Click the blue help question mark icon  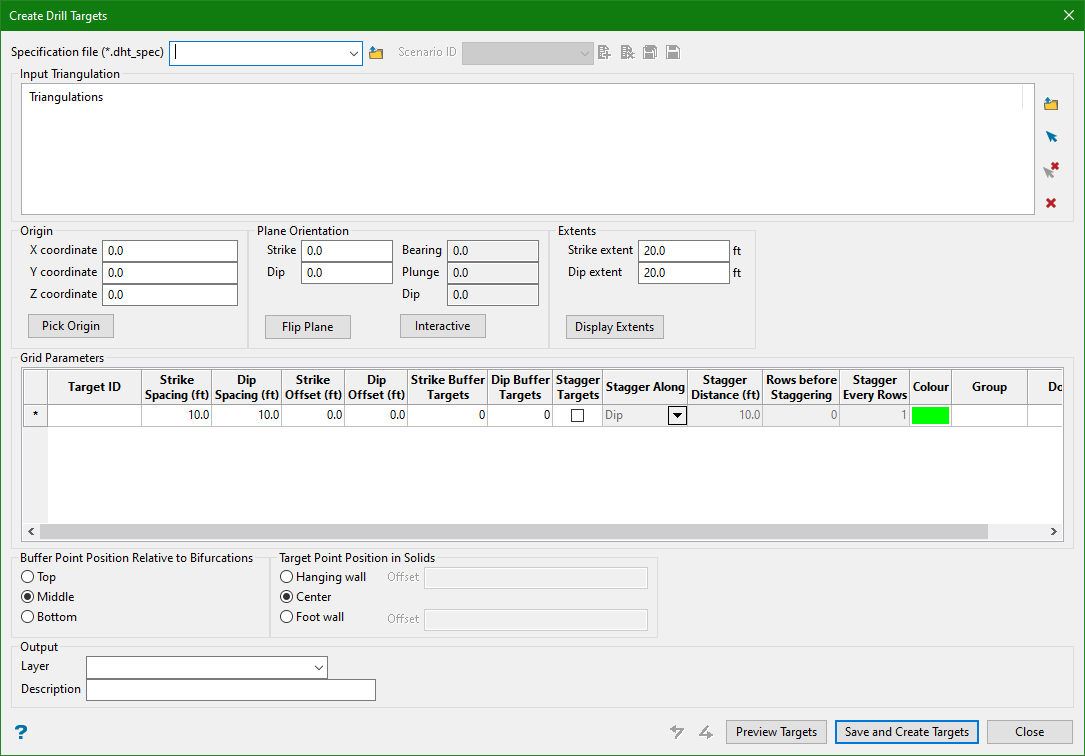coord(20,732)
